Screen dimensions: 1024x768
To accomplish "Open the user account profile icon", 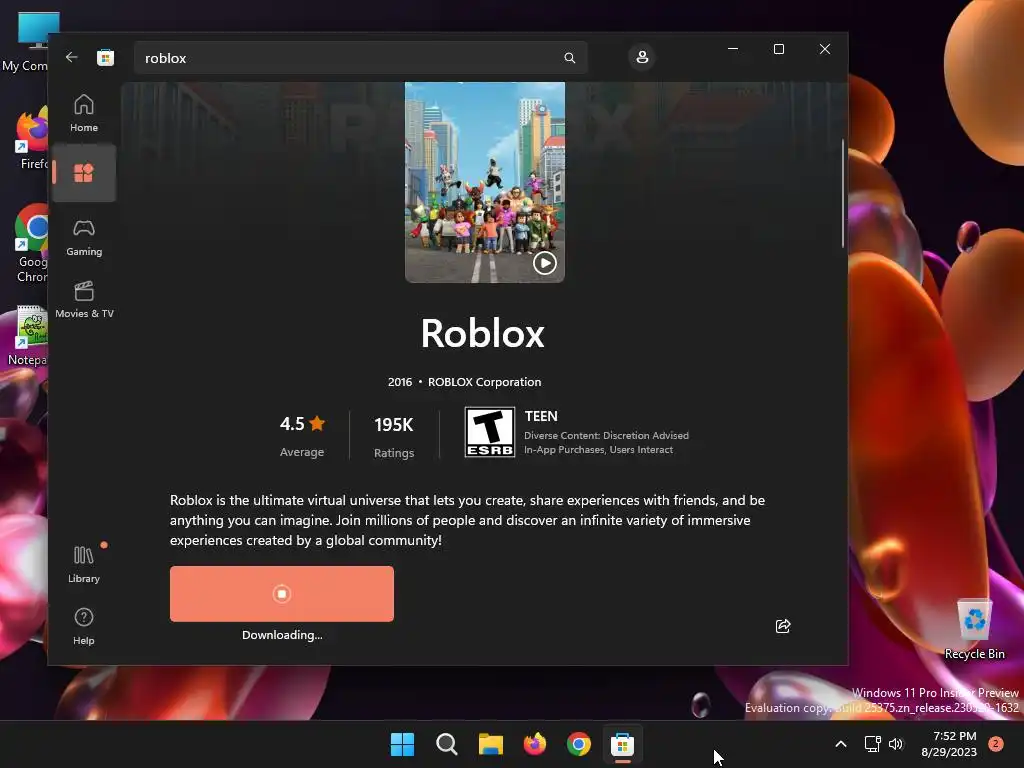I will pos(642,57).
